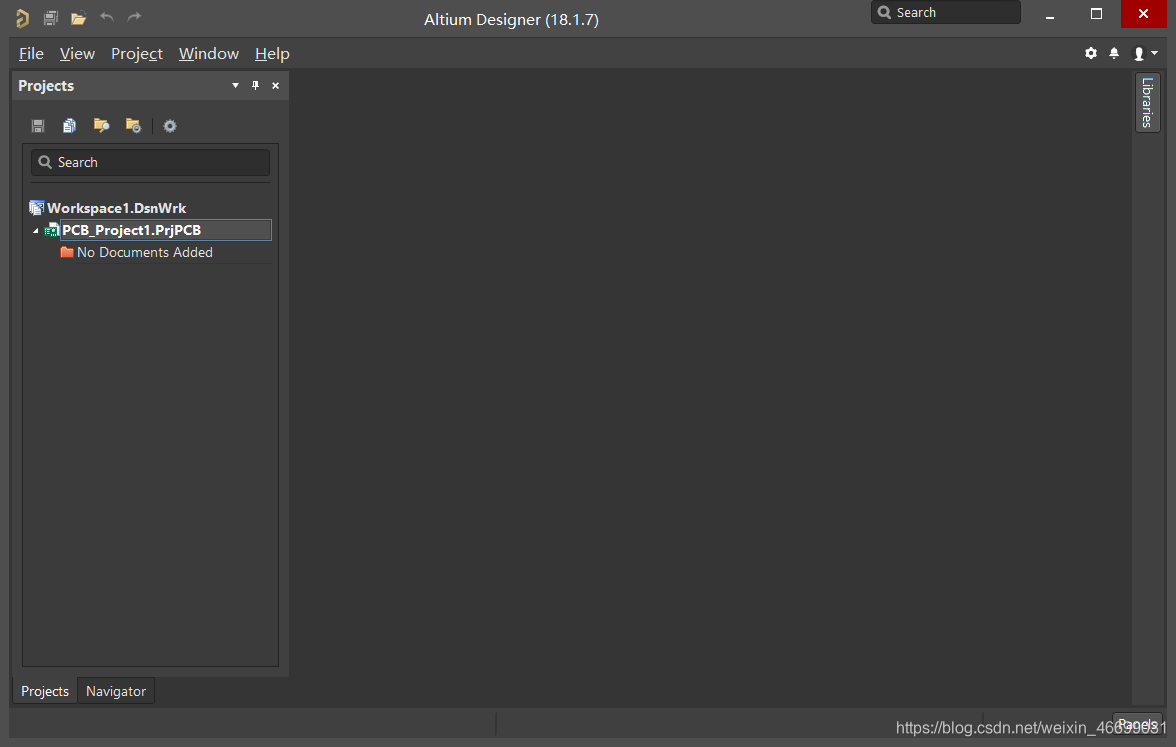The image size is (1176, 747).
Task: Click the No Documents Added entry
Action: pyautogui.click(x=145, y=253)
